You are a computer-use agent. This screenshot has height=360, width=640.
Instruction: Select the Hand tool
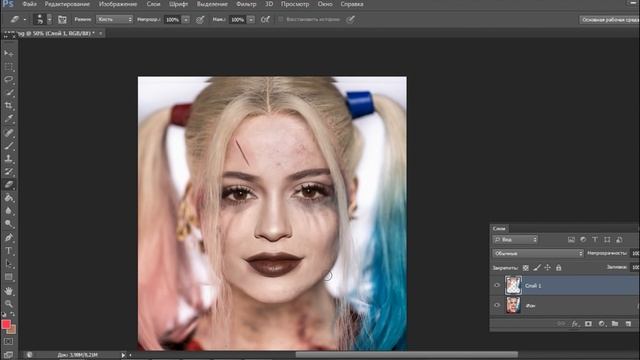tap(9, 291)
